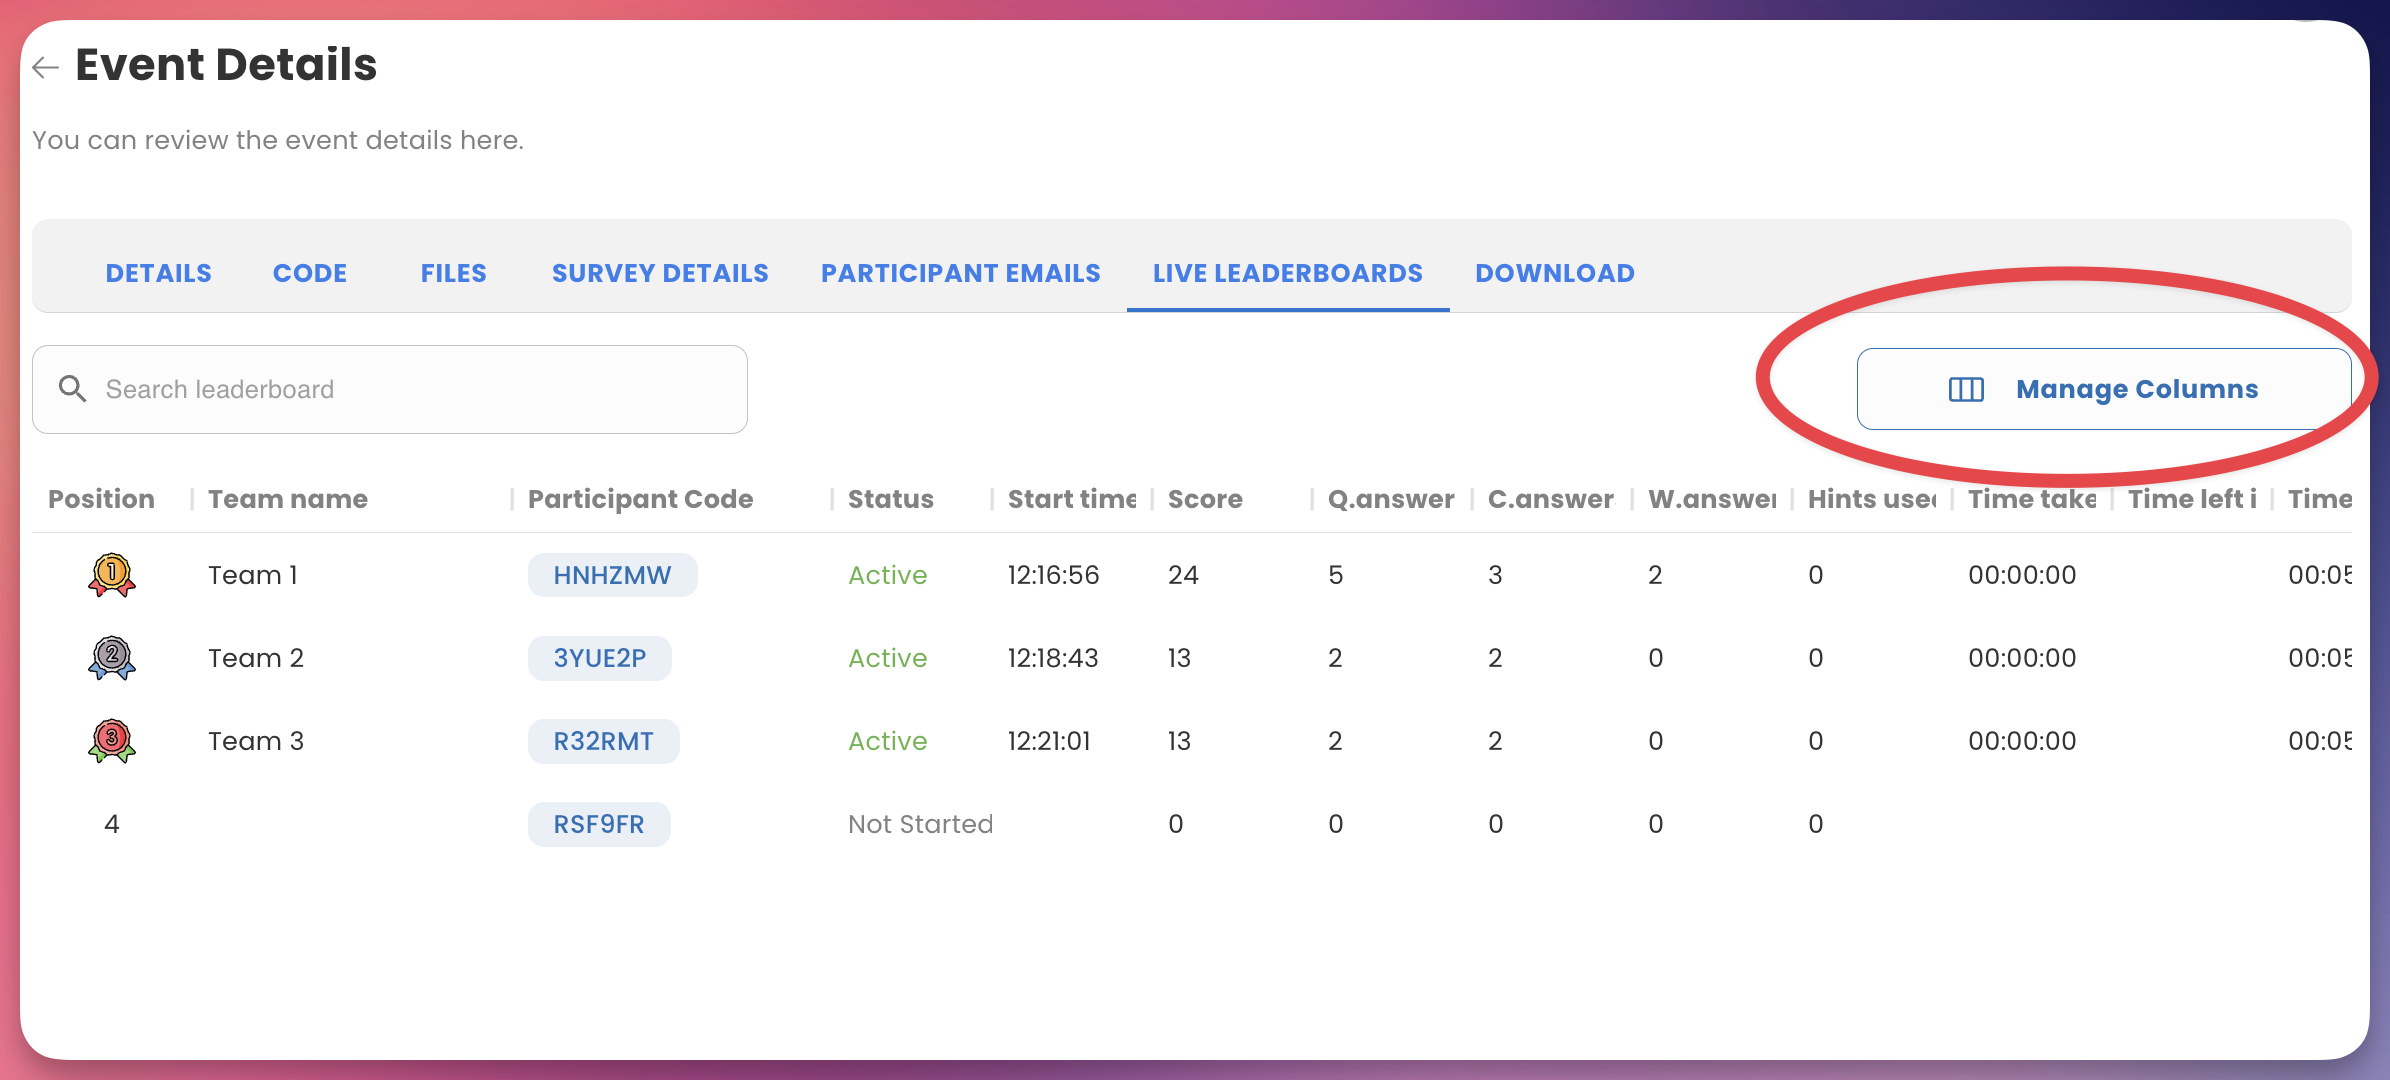Screen dimensions: 2390x1080
Task: Select the Participant Emails tab
Action: [960, 273]
